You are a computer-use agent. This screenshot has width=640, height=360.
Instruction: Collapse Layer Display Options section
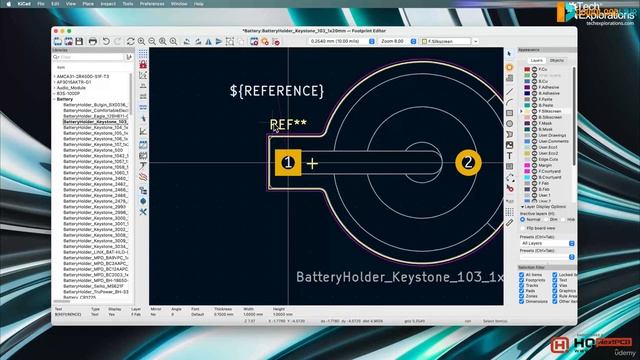click(x=522, y=207)
